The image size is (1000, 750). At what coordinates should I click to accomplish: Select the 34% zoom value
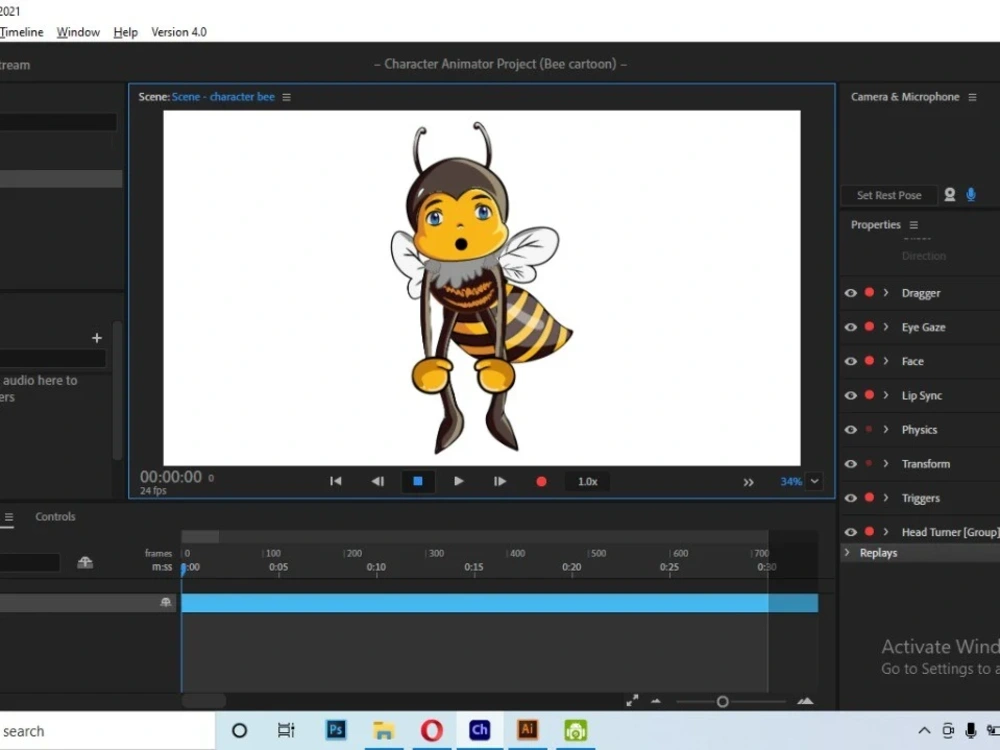pos(791,482)
